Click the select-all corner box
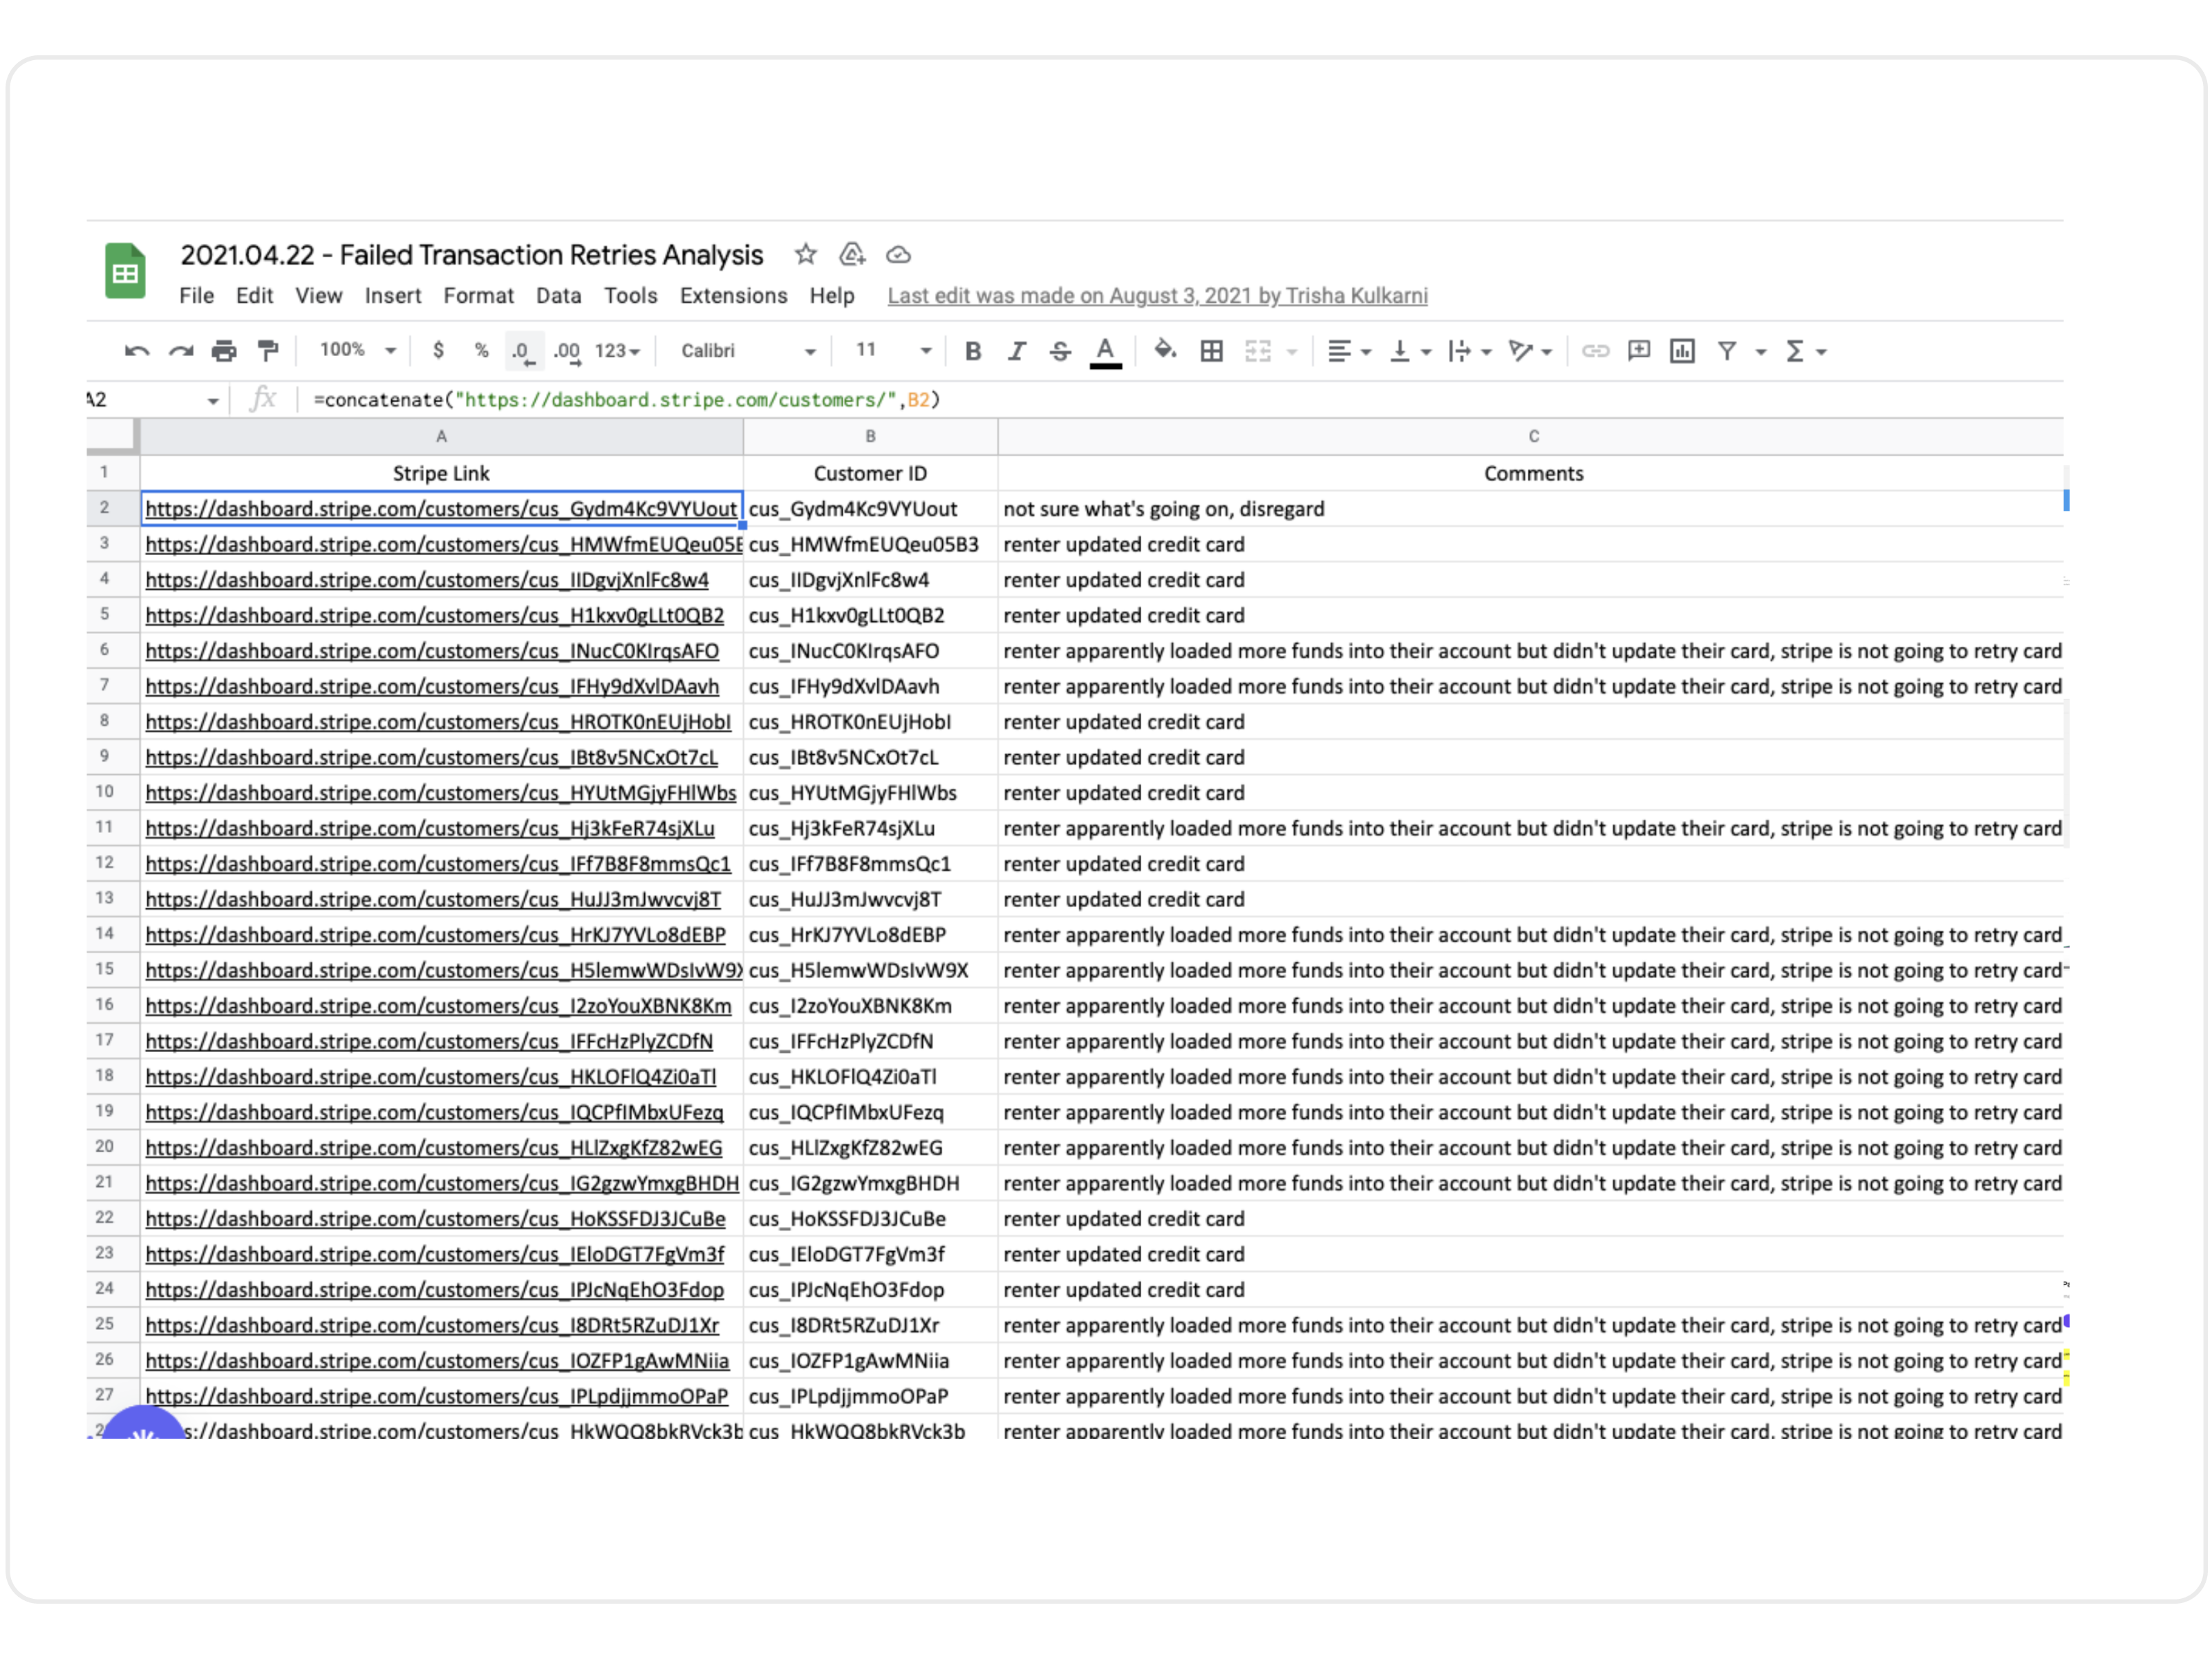The image size is (2212, 1659). [112, 436]
